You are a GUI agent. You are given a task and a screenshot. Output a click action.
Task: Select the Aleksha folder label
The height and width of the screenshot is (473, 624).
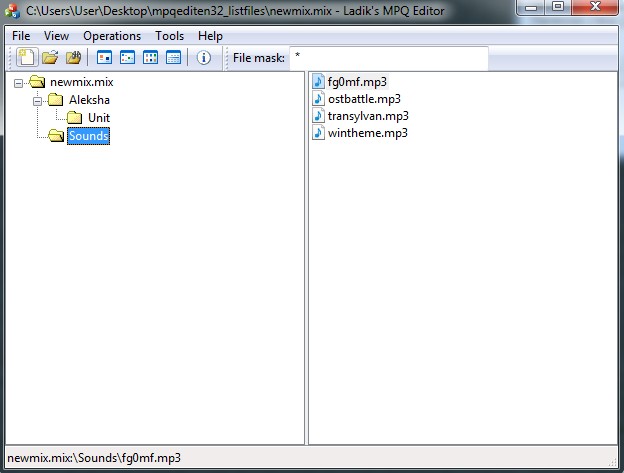tap(89, 99)
